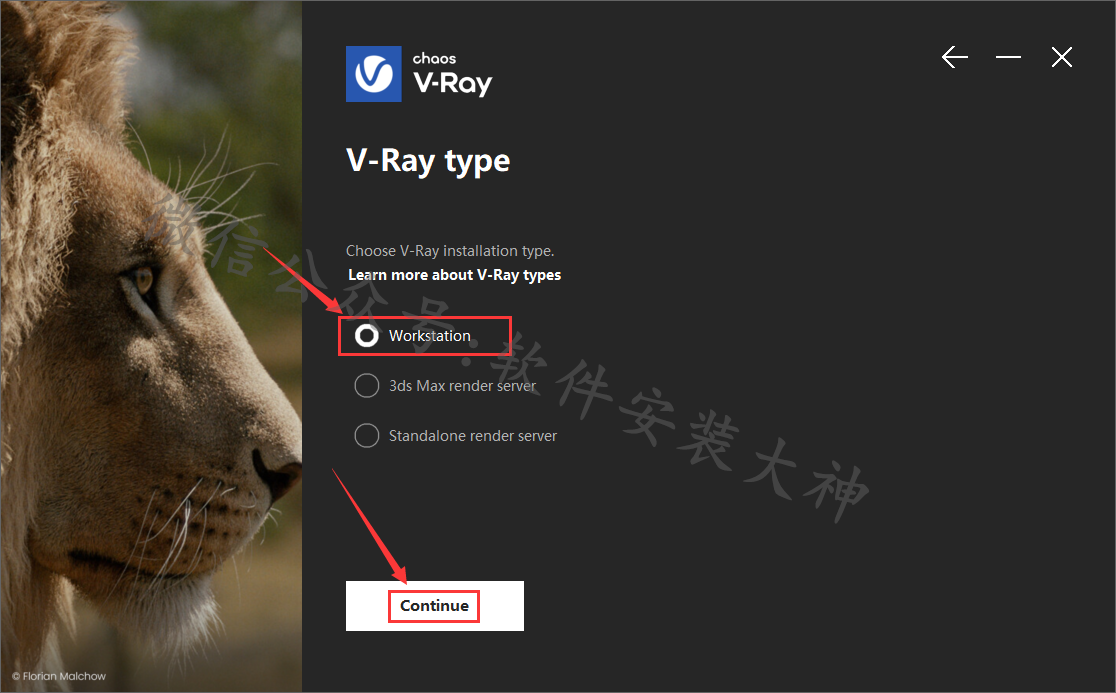This screenshot has width=1116, height=693.
Task: Click the "V-Ray type" heading
Action: [x=428, y=162]
